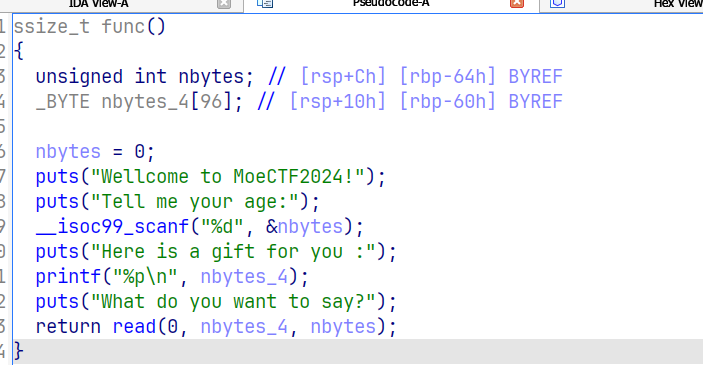
Task: Click the Pseudocode-A tab icon
Action: point(265,4)
